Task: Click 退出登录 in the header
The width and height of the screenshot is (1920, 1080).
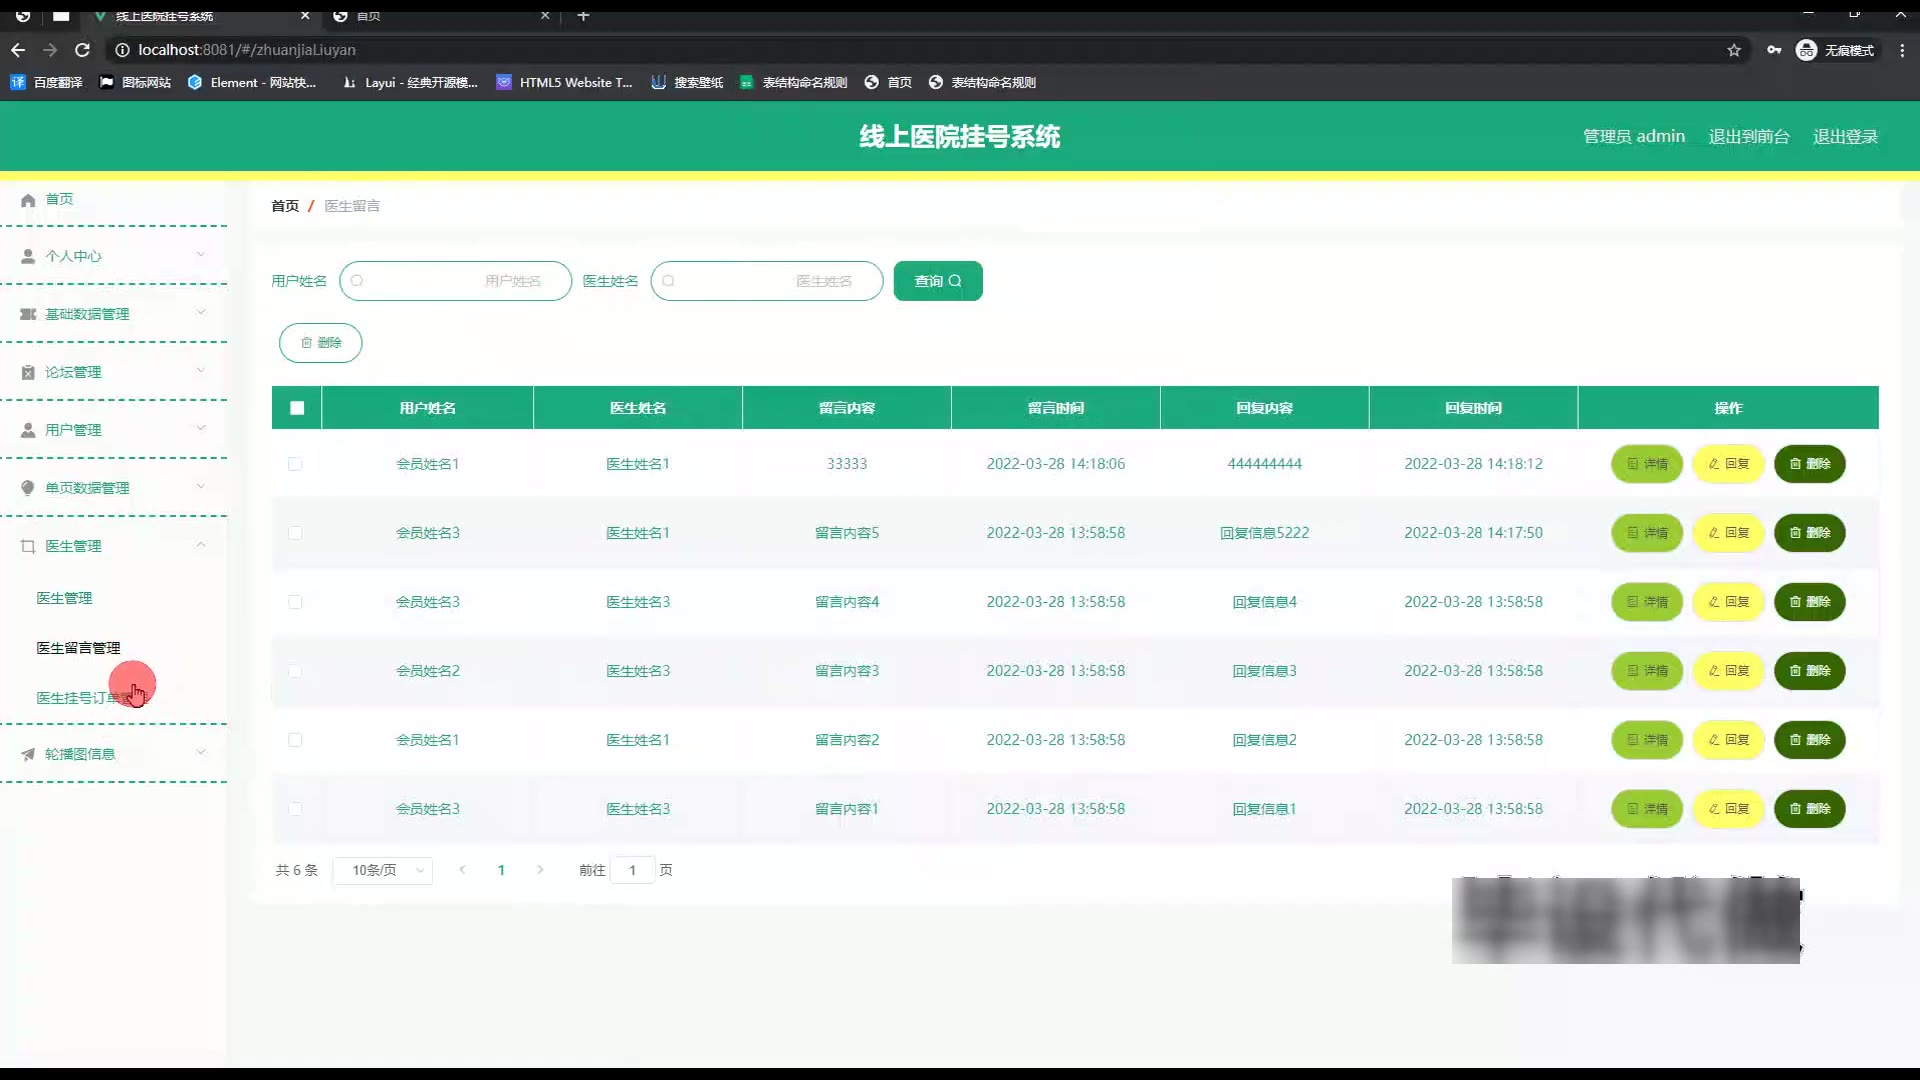Action: coord(1845,137)
